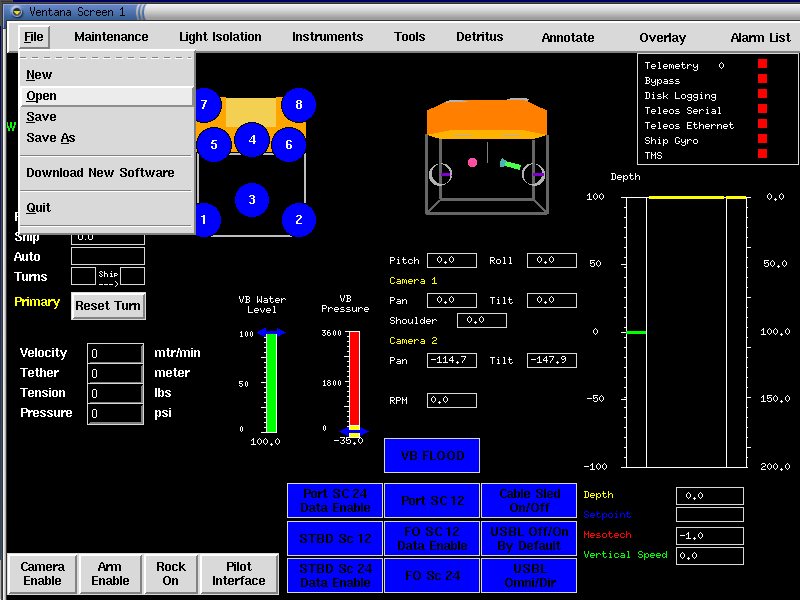Image resolution: width=800 pixels, height=600 pixels.
Task: Toggle Port SC 24 Data Enable
Action: [335, 501]
